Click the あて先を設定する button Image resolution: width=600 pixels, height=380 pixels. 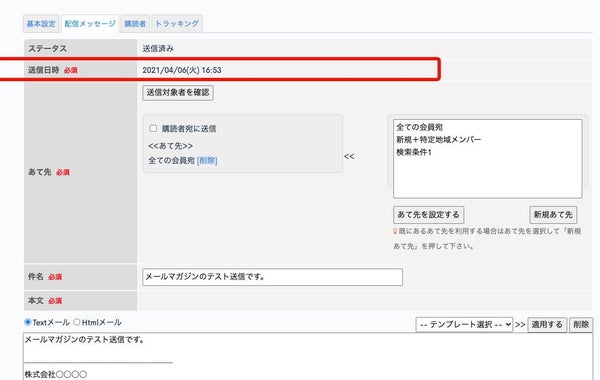pyautogui.click(x=429, y=215)
